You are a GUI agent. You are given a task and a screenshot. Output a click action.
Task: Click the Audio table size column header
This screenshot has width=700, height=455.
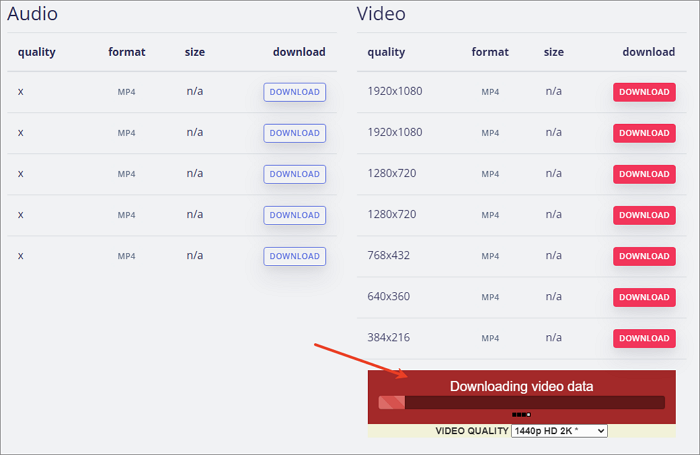coord(195,52)
